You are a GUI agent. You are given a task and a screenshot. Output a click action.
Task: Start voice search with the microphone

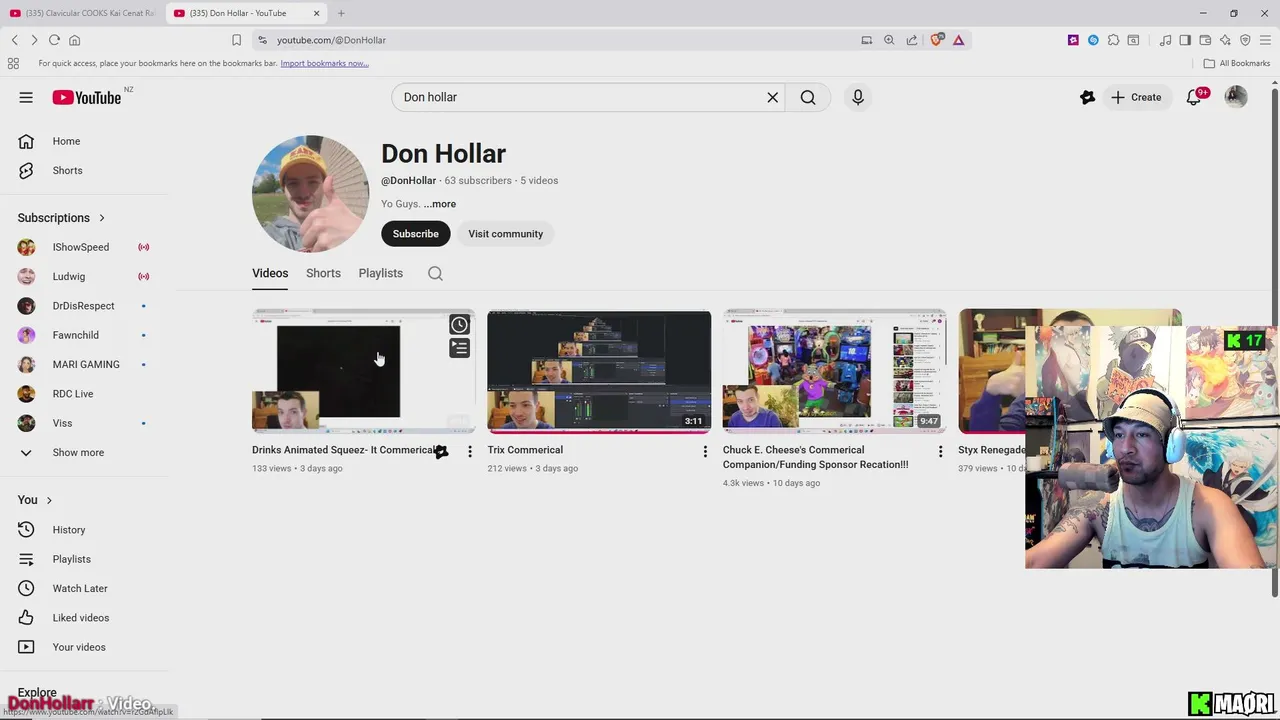[857, 97]
